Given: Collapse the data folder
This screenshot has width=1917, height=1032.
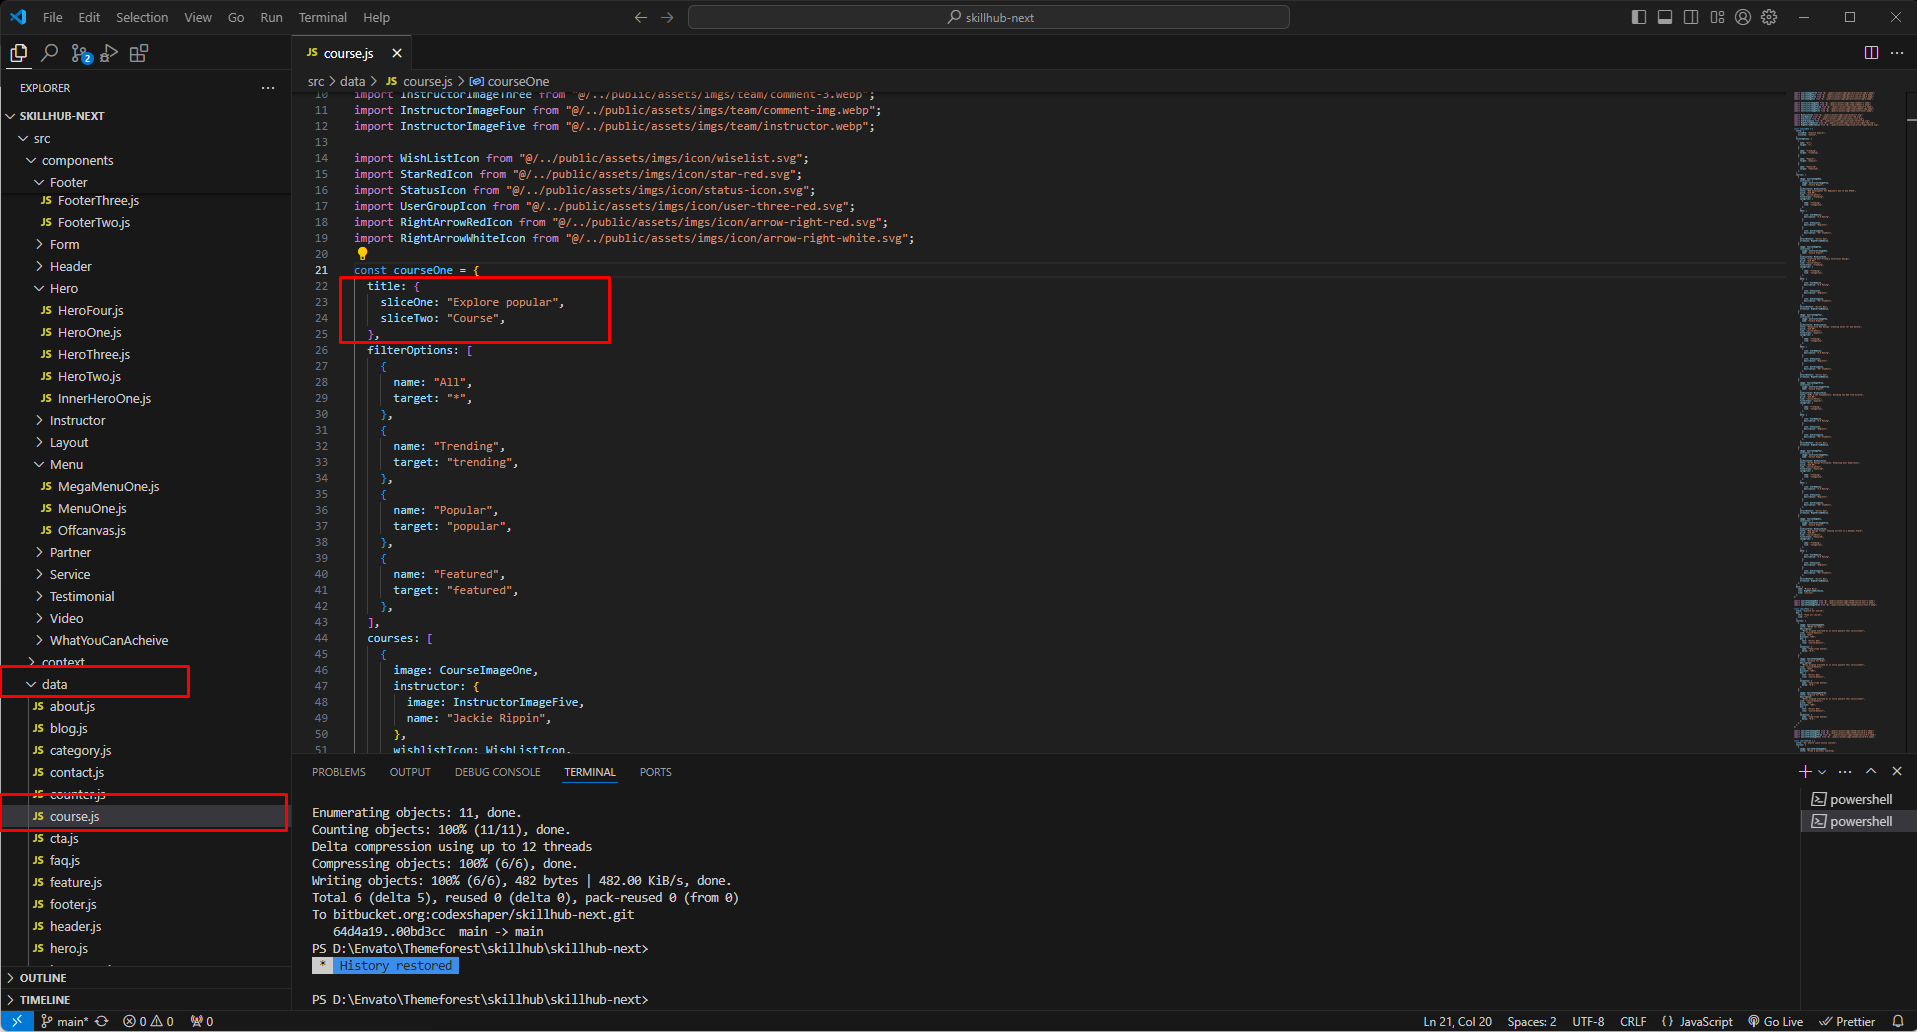Looking at the screenshot, I should click(145, 684).
